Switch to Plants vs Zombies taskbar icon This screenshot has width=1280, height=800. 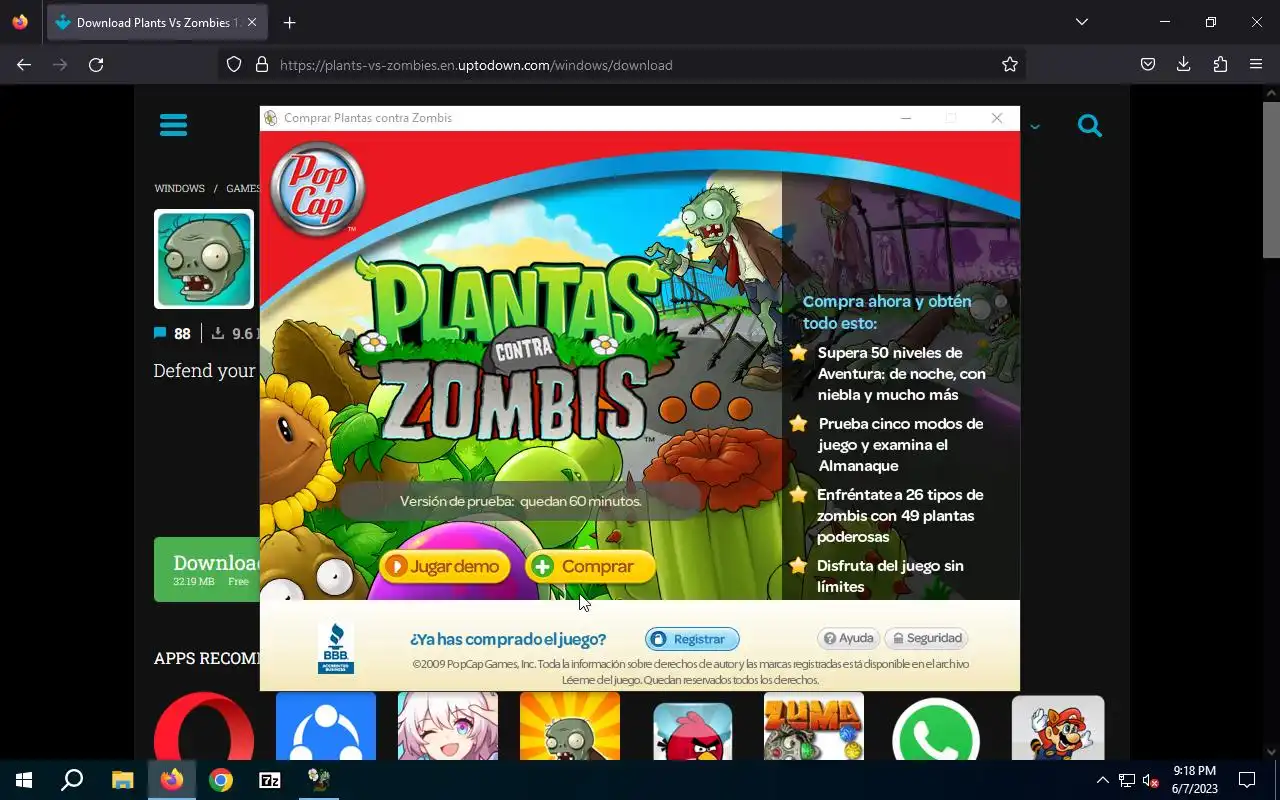[x=319, y=780]
